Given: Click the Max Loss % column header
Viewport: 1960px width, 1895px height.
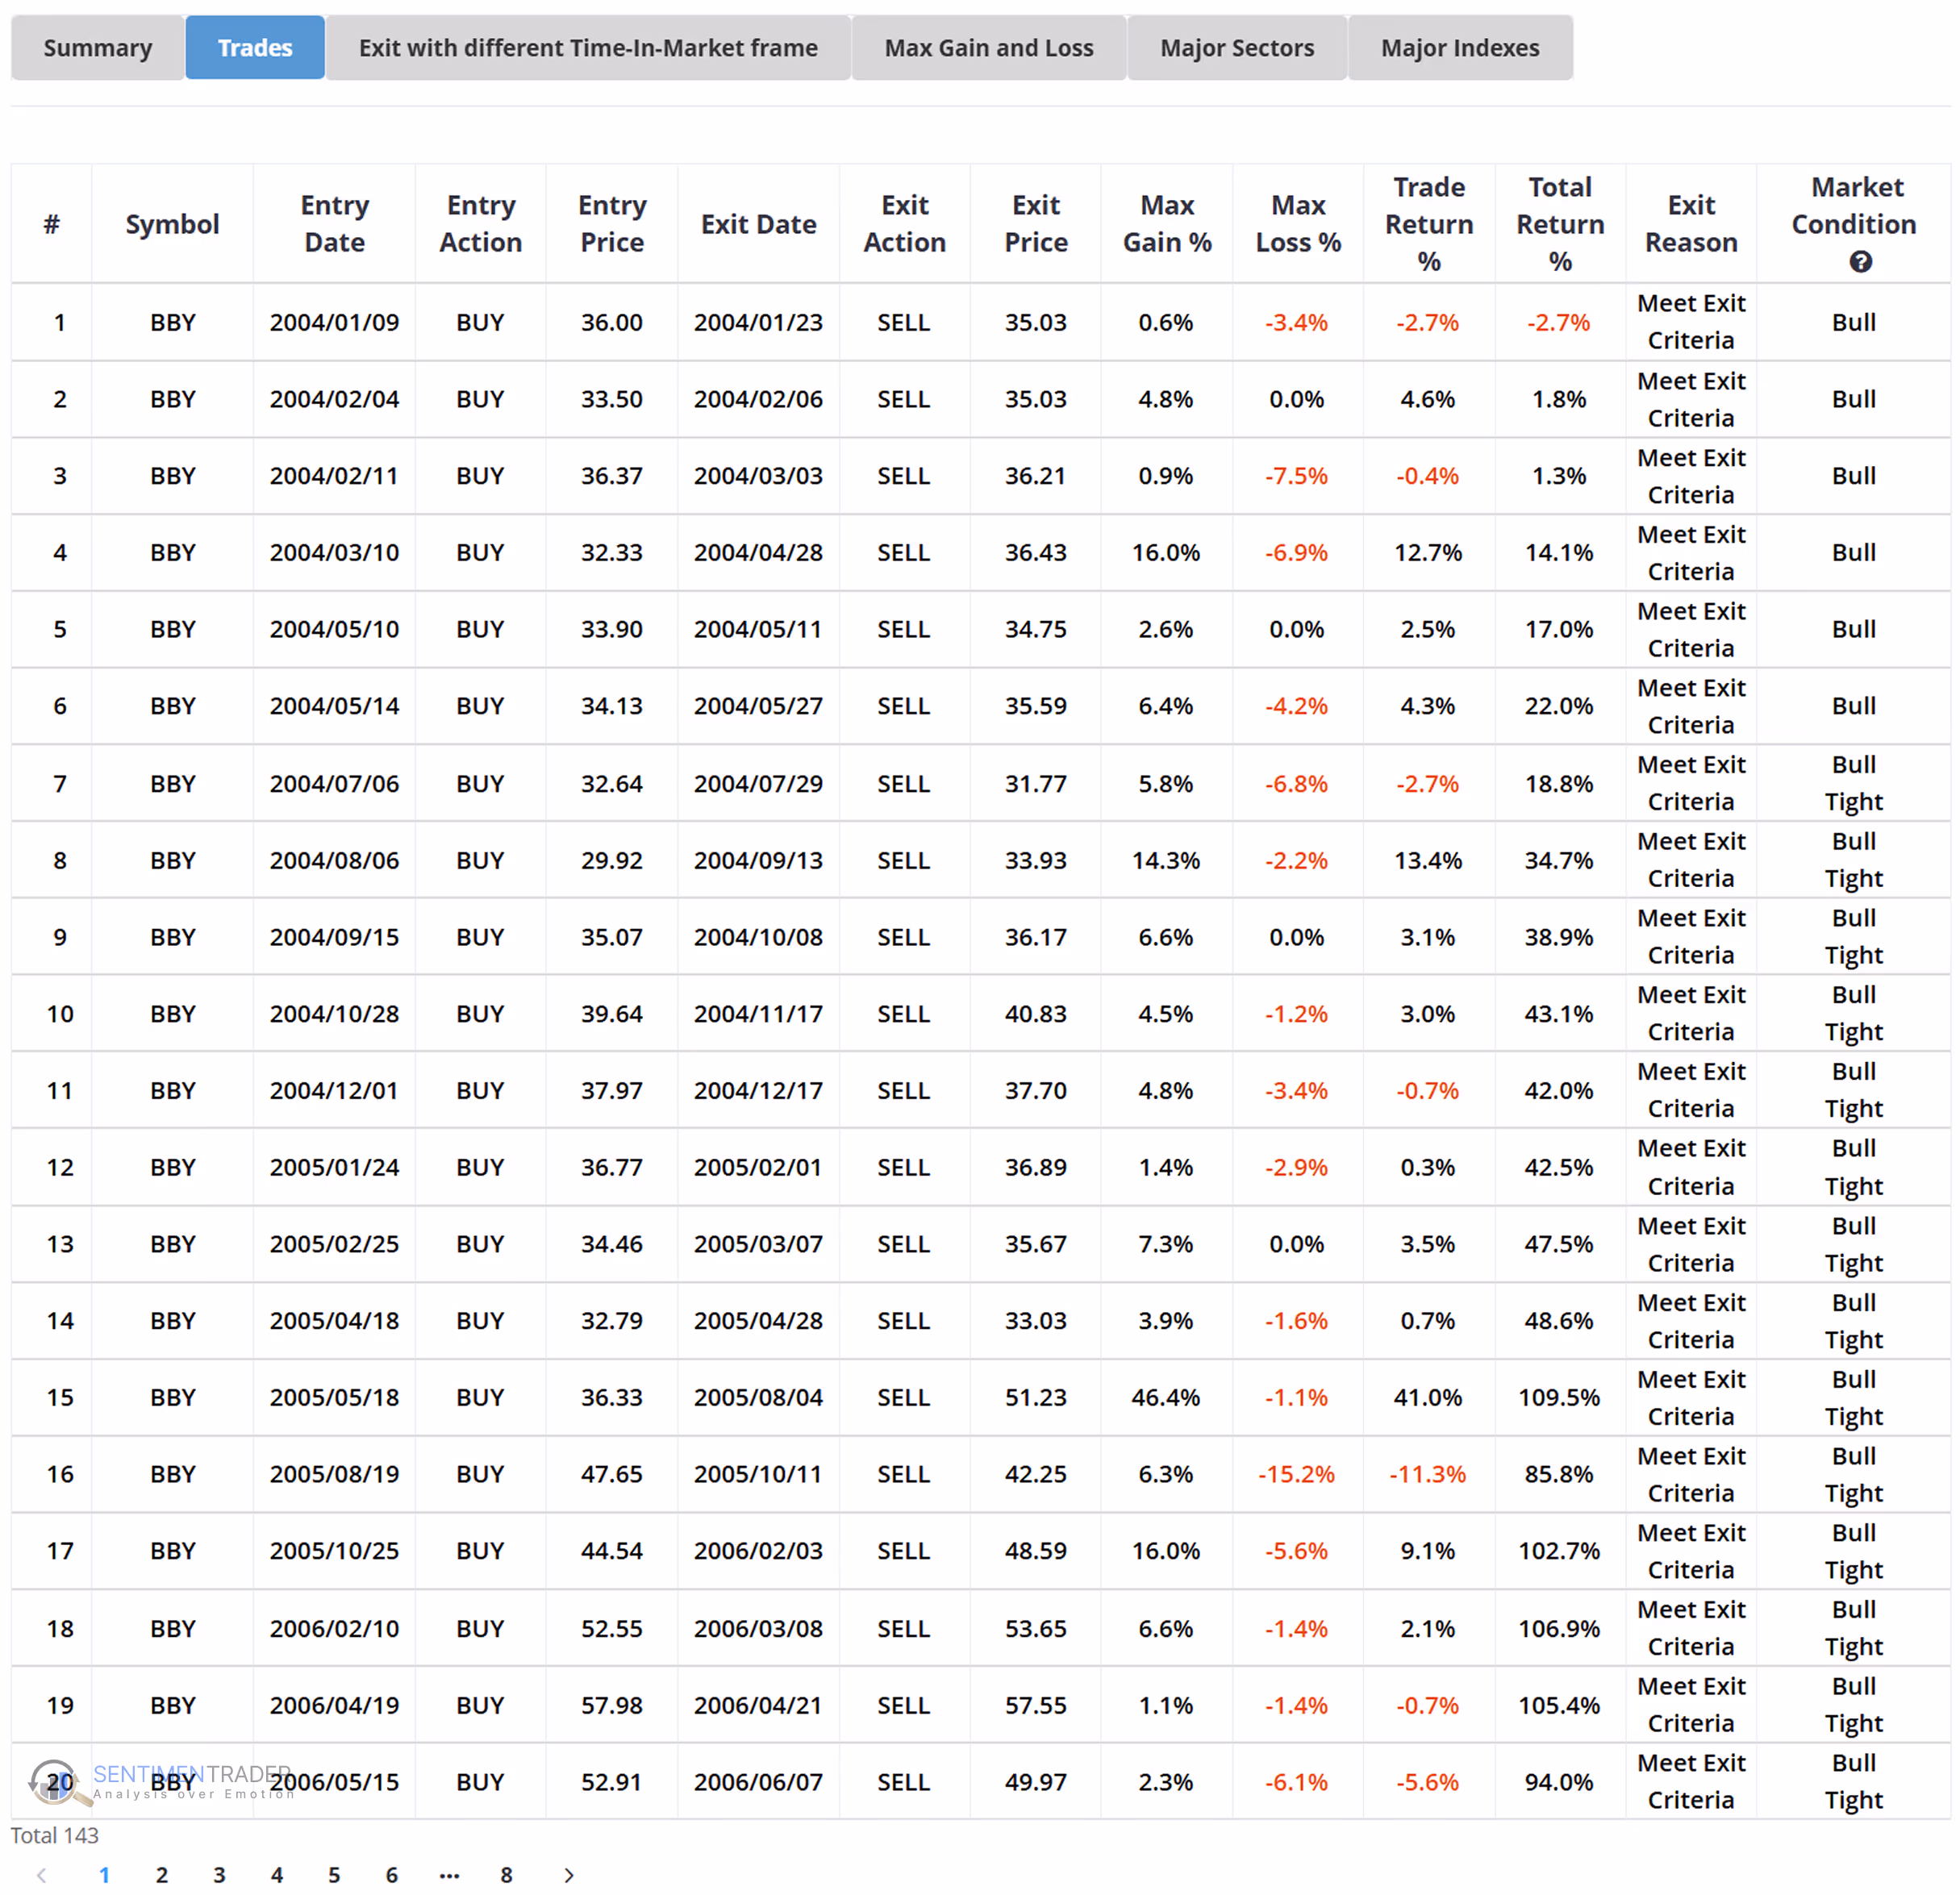Looking at the screenshot, I should point(1297,224).
